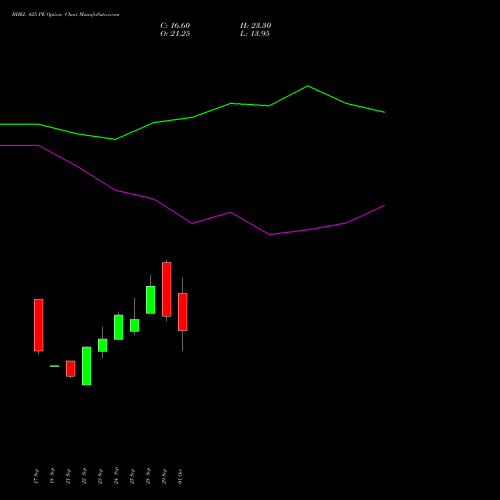Screen dimensions: 500x500
Task: Click the small green candle for 25 Sep
Action: pyautogui.click(x=135, y=325)
